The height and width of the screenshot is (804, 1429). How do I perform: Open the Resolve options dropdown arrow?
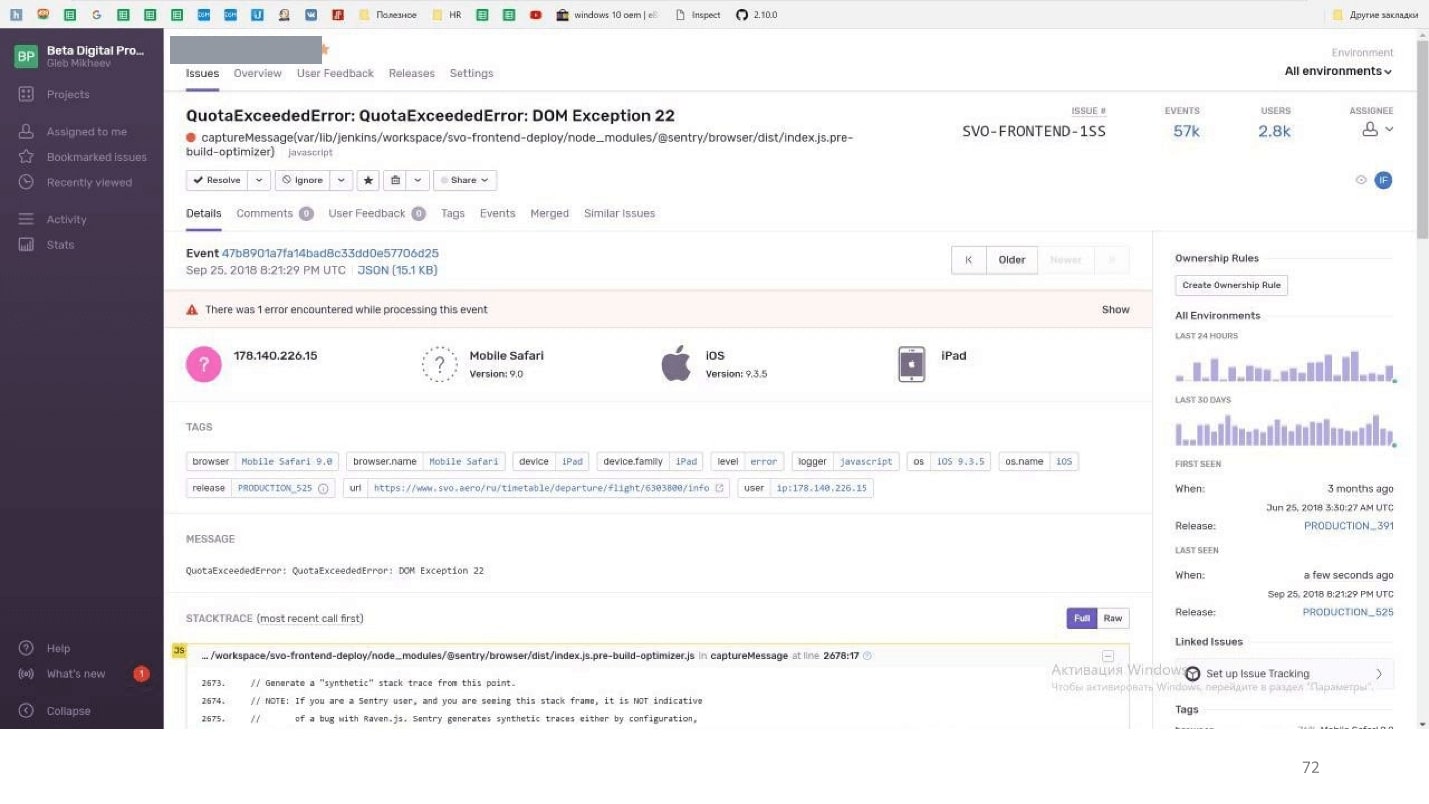259,180
